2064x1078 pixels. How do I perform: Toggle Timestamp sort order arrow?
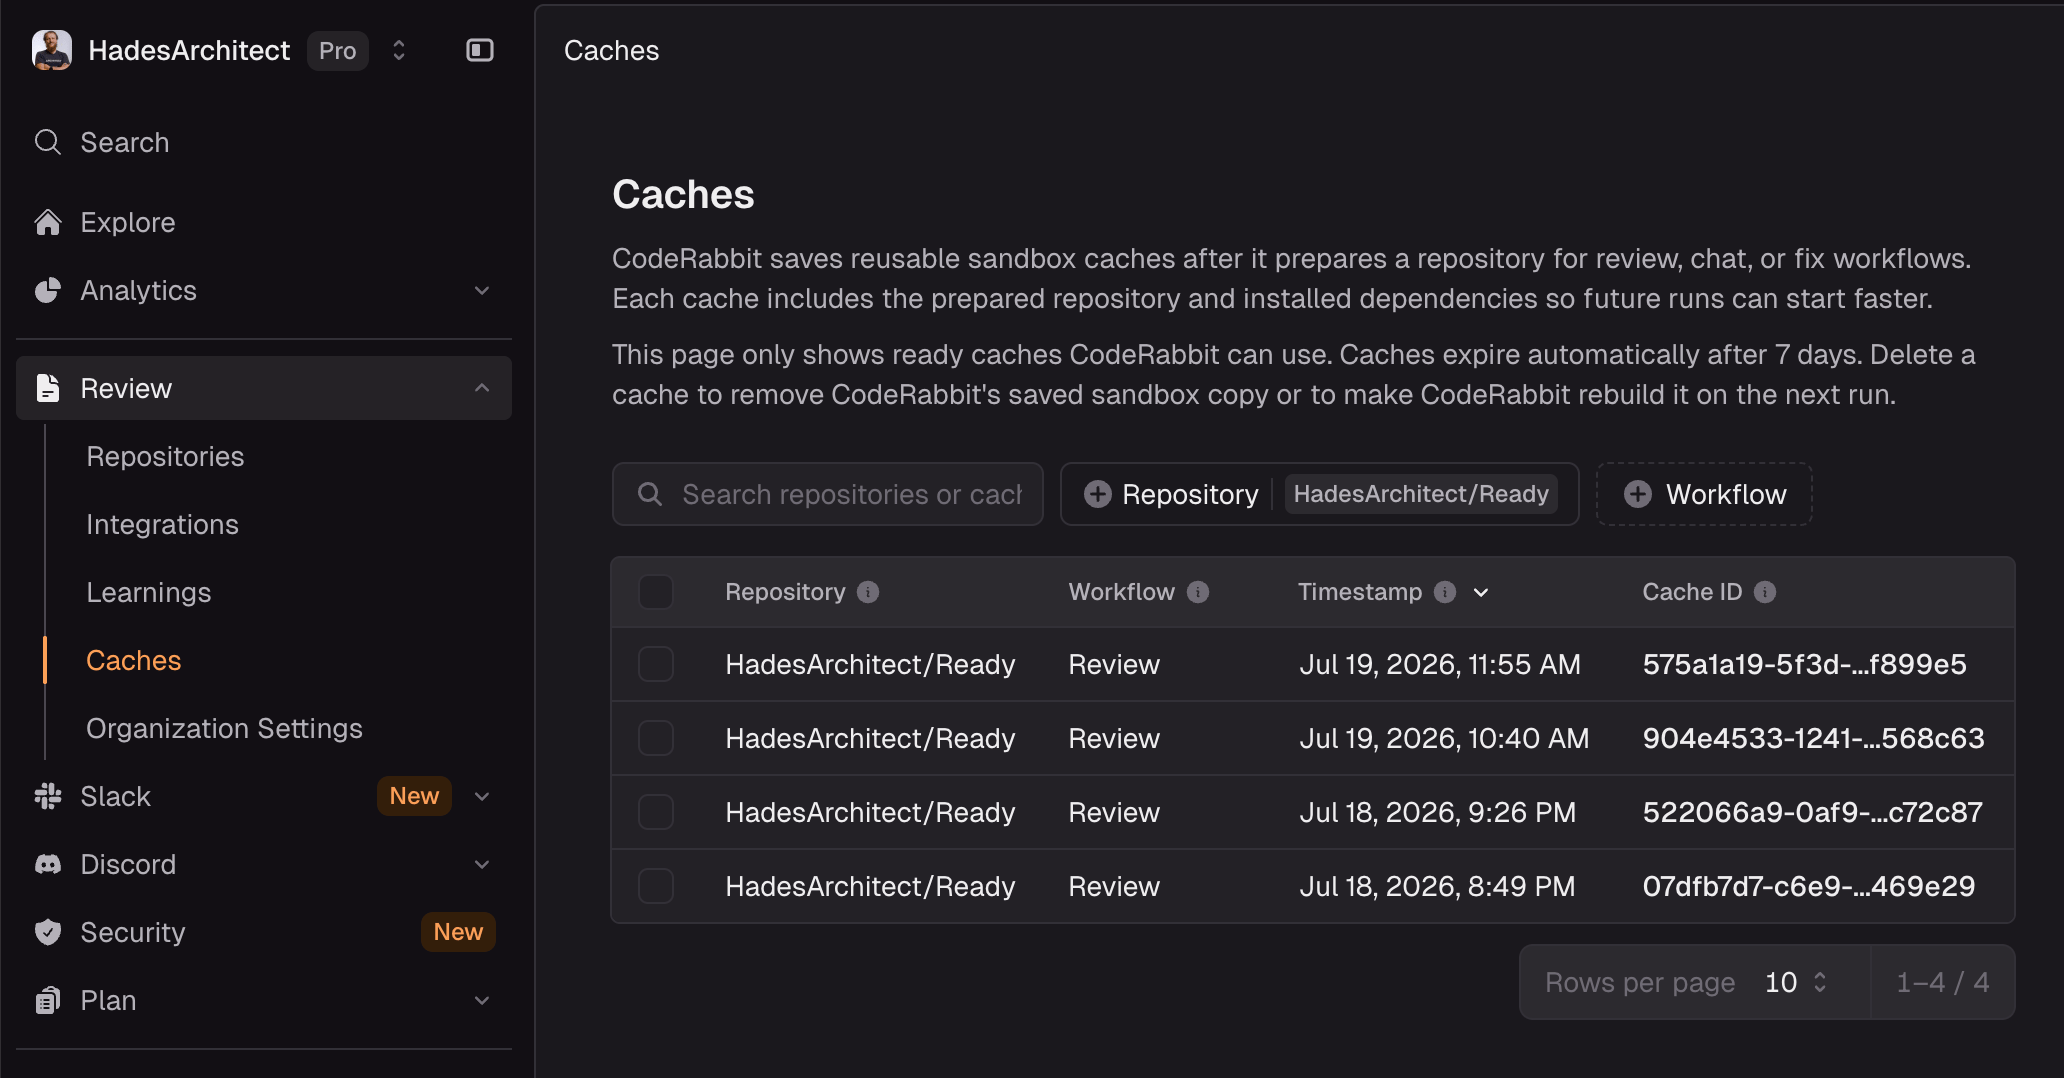[1481, 592]
